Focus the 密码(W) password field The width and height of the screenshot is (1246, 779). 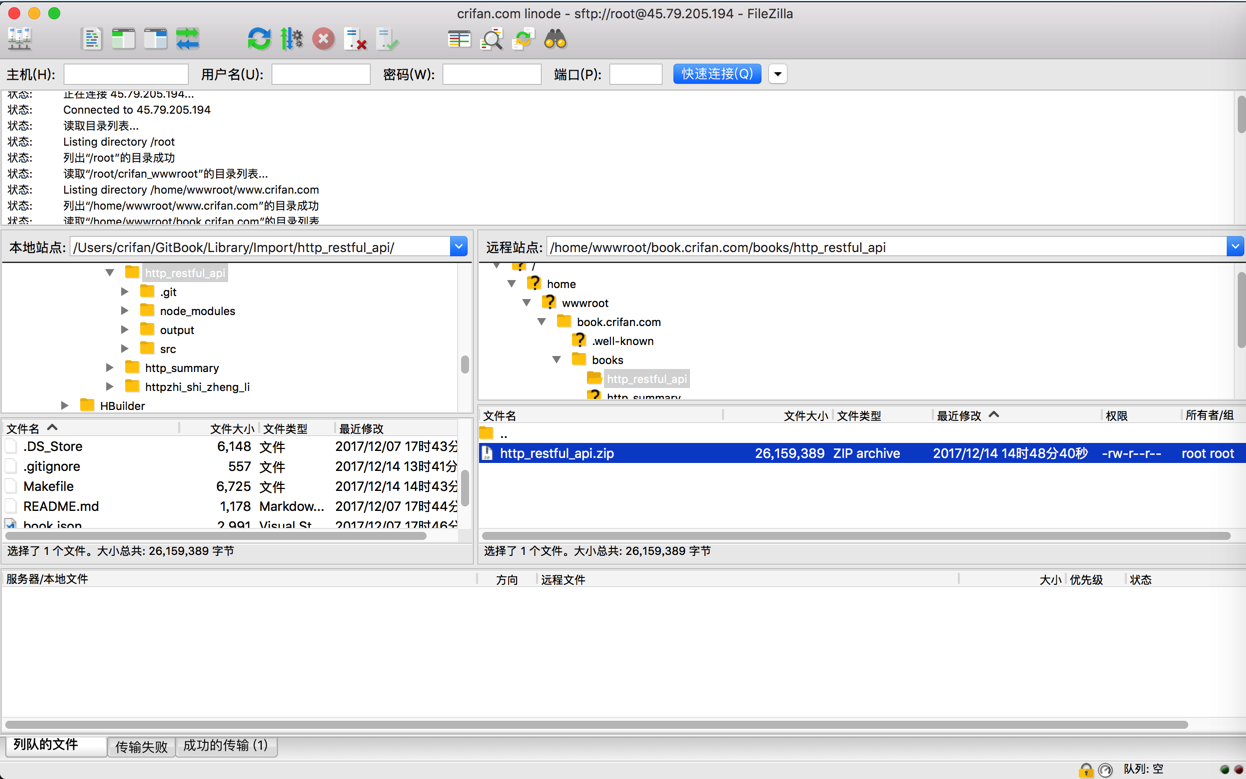point(491,74)
